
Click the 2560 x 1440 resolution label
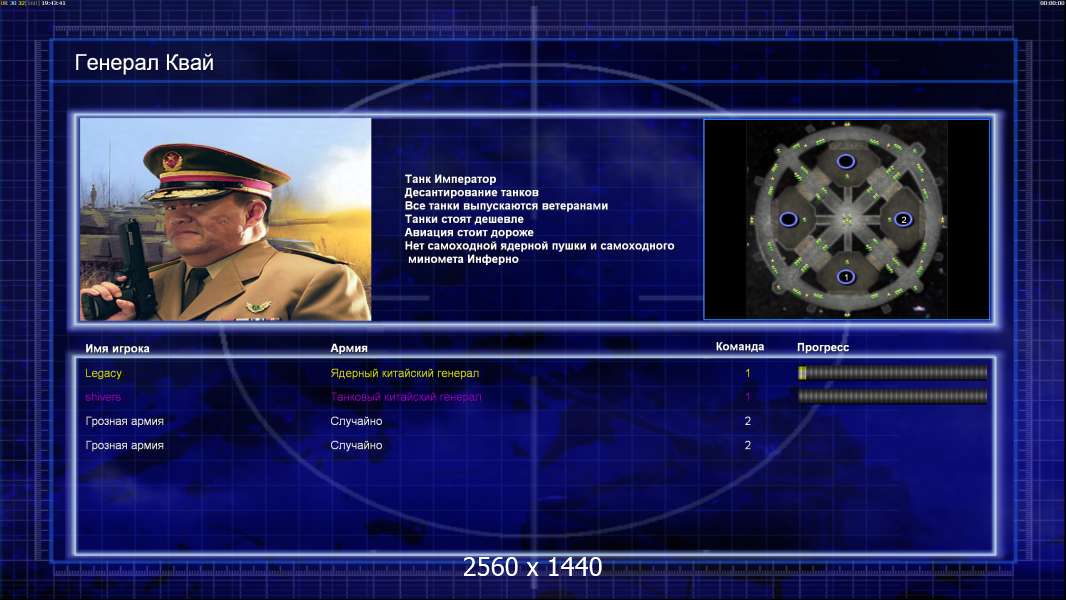point(532,567)
